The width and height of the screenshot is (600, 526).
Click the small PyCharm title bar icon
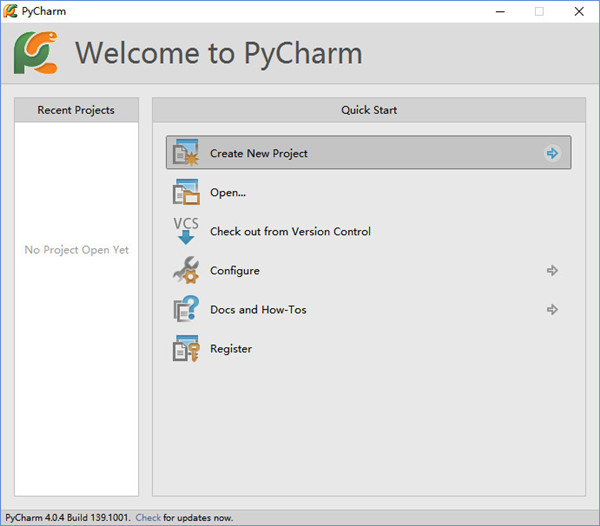(10, 11)
